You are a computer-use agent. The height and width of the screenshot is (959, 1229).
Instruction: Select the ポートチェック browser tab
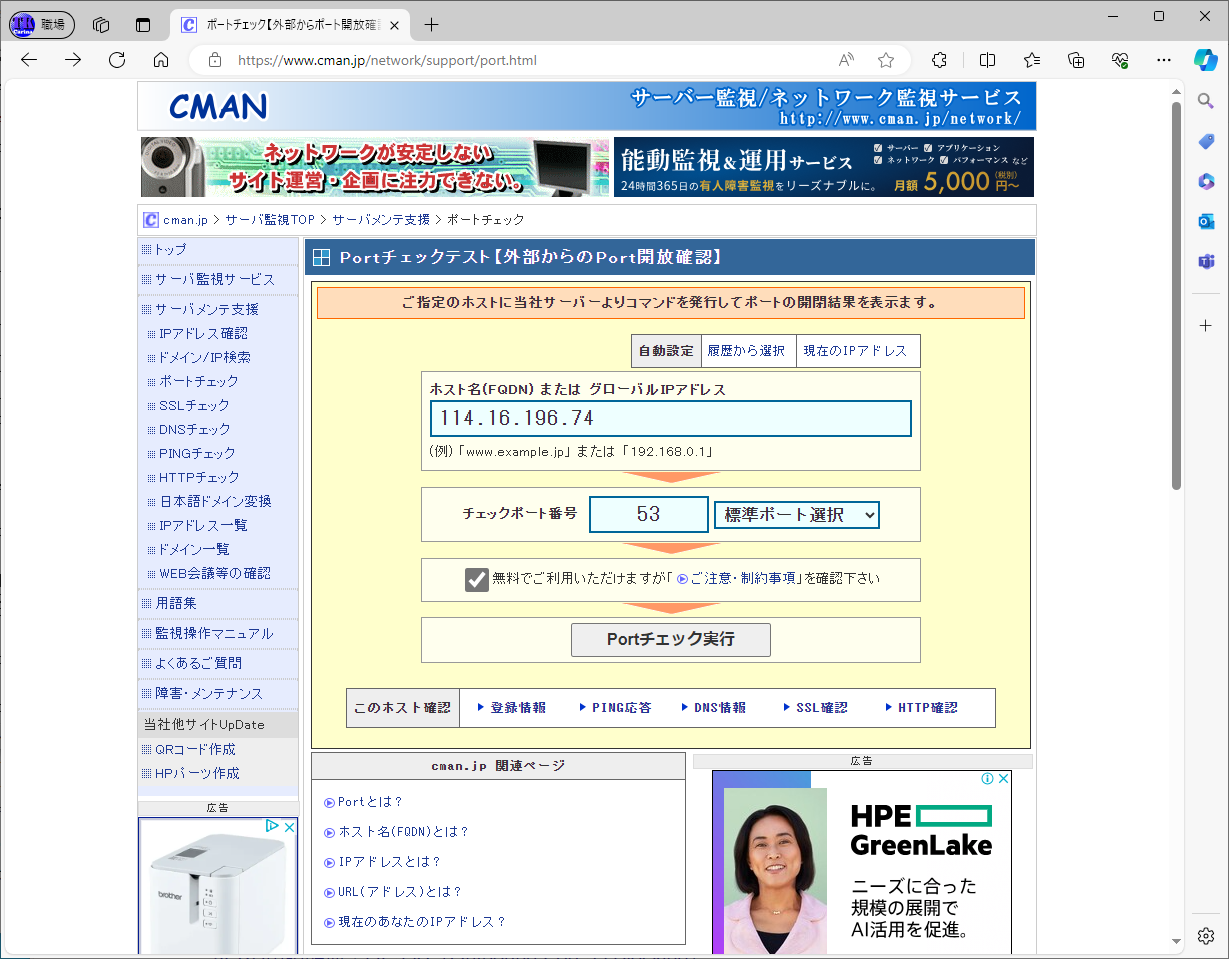[291, 25]
